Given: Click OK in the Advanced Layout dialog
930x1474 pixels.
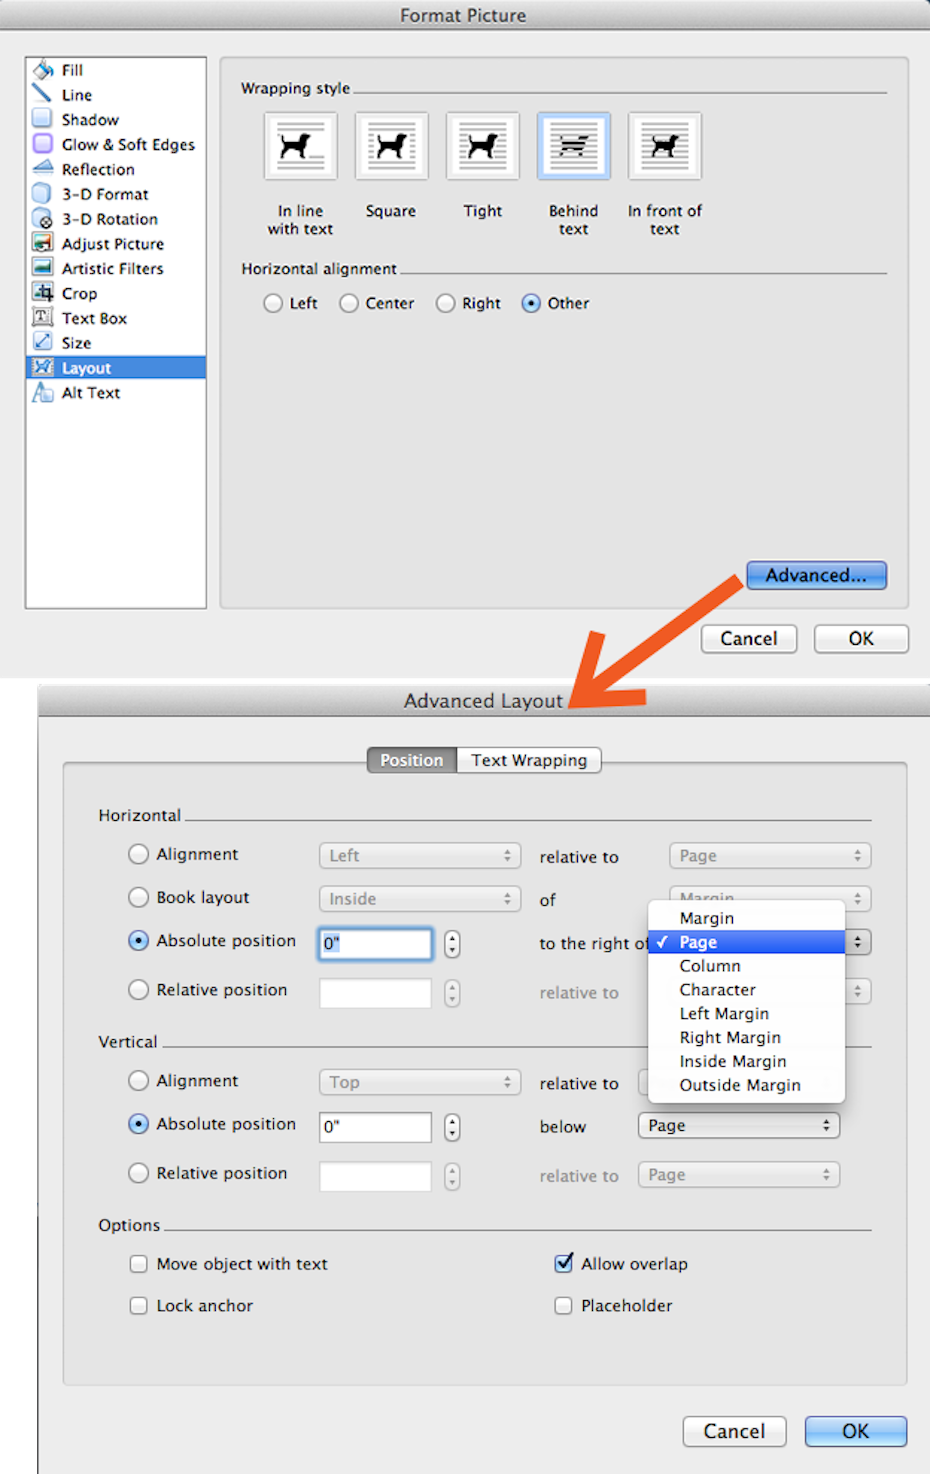Looking at the screenshot, I should pos(855,1431).
